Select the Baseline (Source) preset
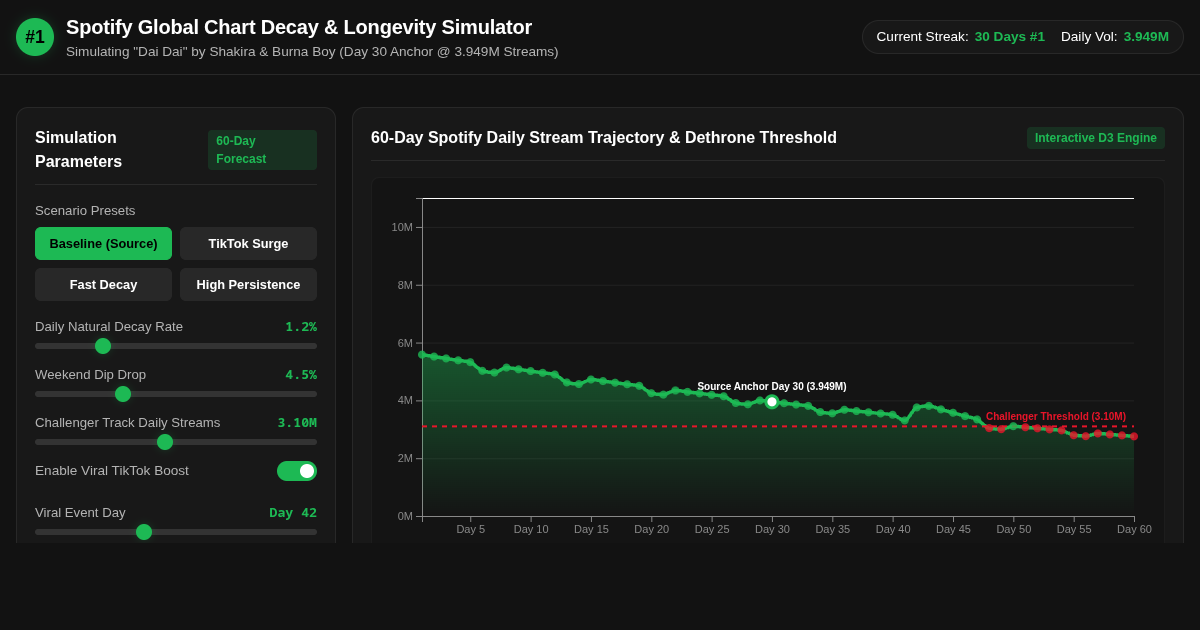 103,243
